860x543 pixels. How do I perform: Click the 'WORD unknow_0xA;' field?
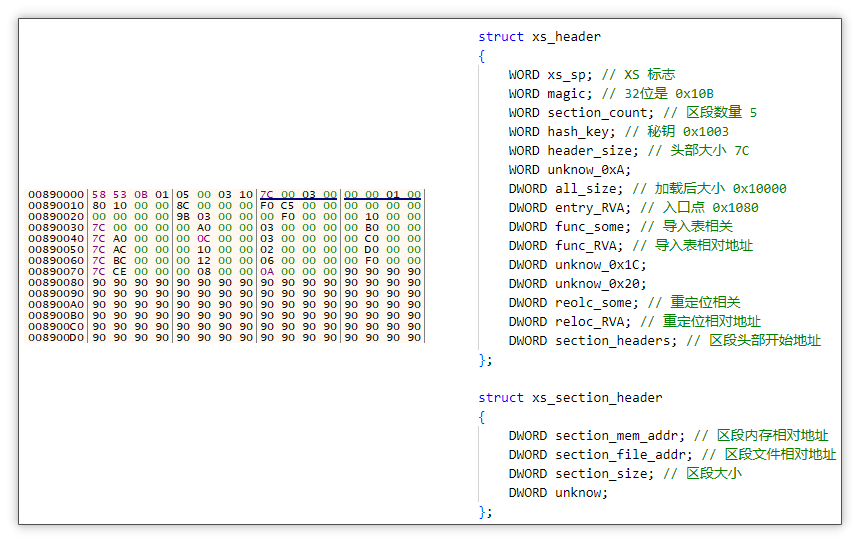coord(569,169)
